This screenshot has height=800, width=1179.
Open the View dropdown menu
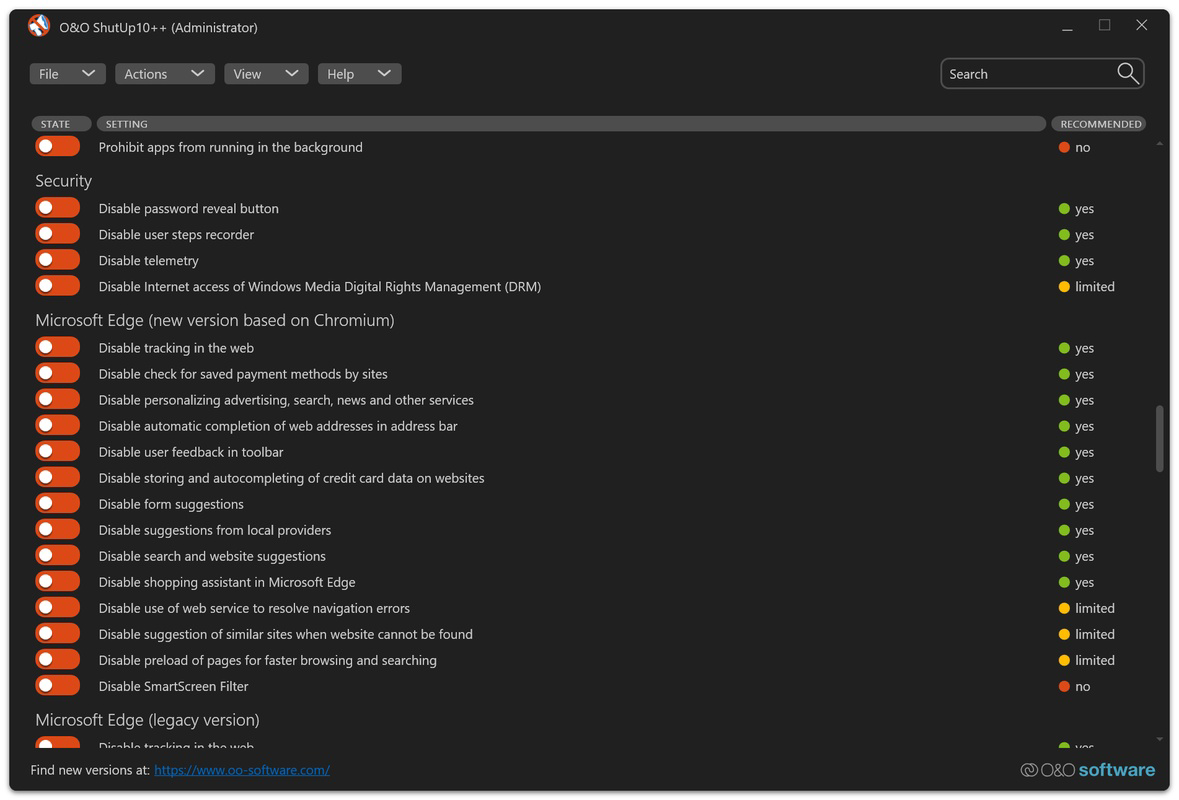click(x=266, y=74)
